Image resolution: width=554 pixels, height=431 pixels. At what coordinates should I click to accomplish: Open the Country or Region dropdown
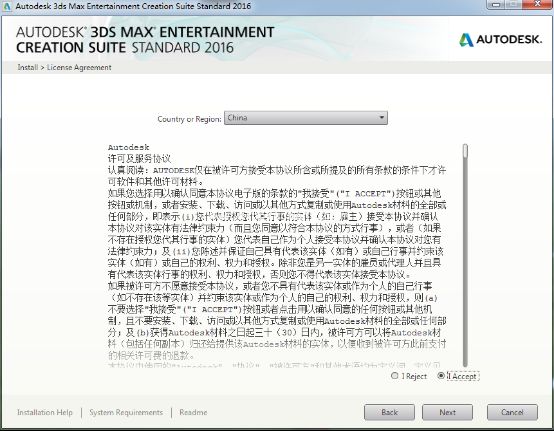(x=306, y=118)
